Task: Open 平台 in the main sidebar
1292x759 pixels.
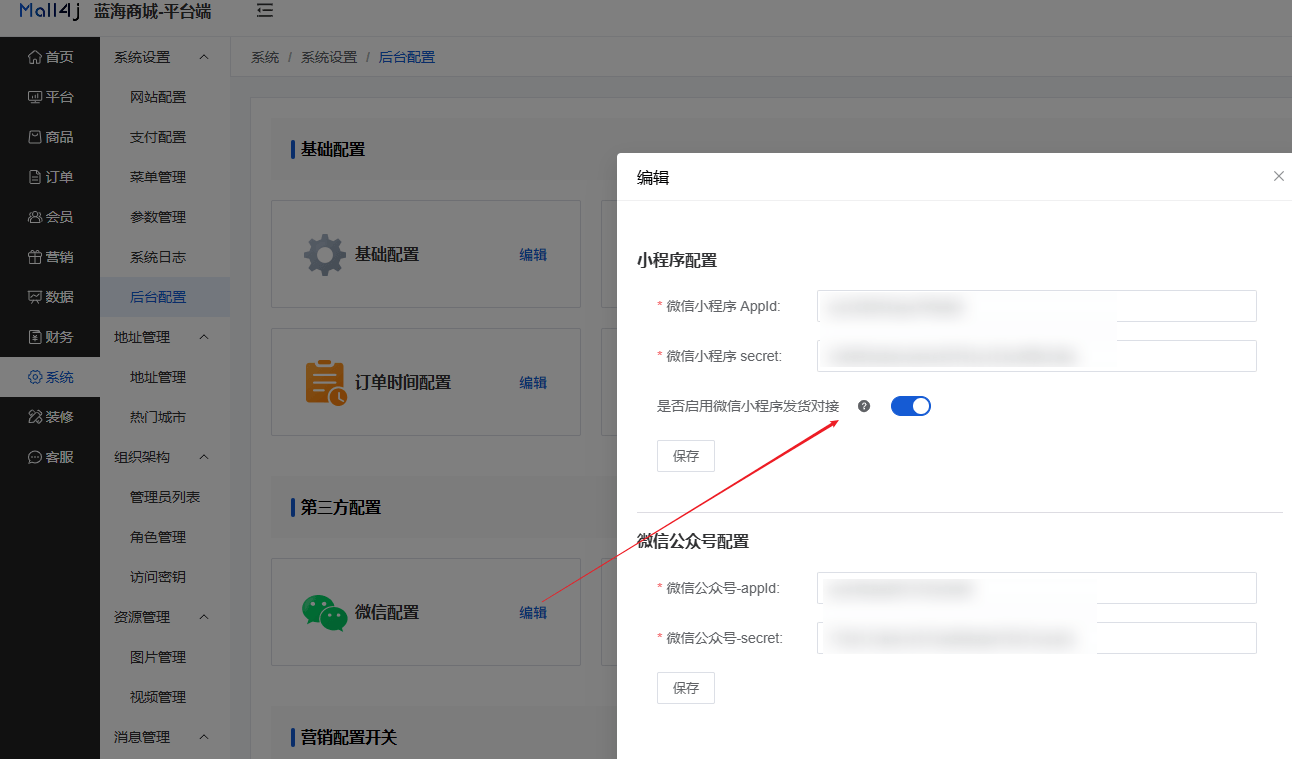Action: click(50, 97)
